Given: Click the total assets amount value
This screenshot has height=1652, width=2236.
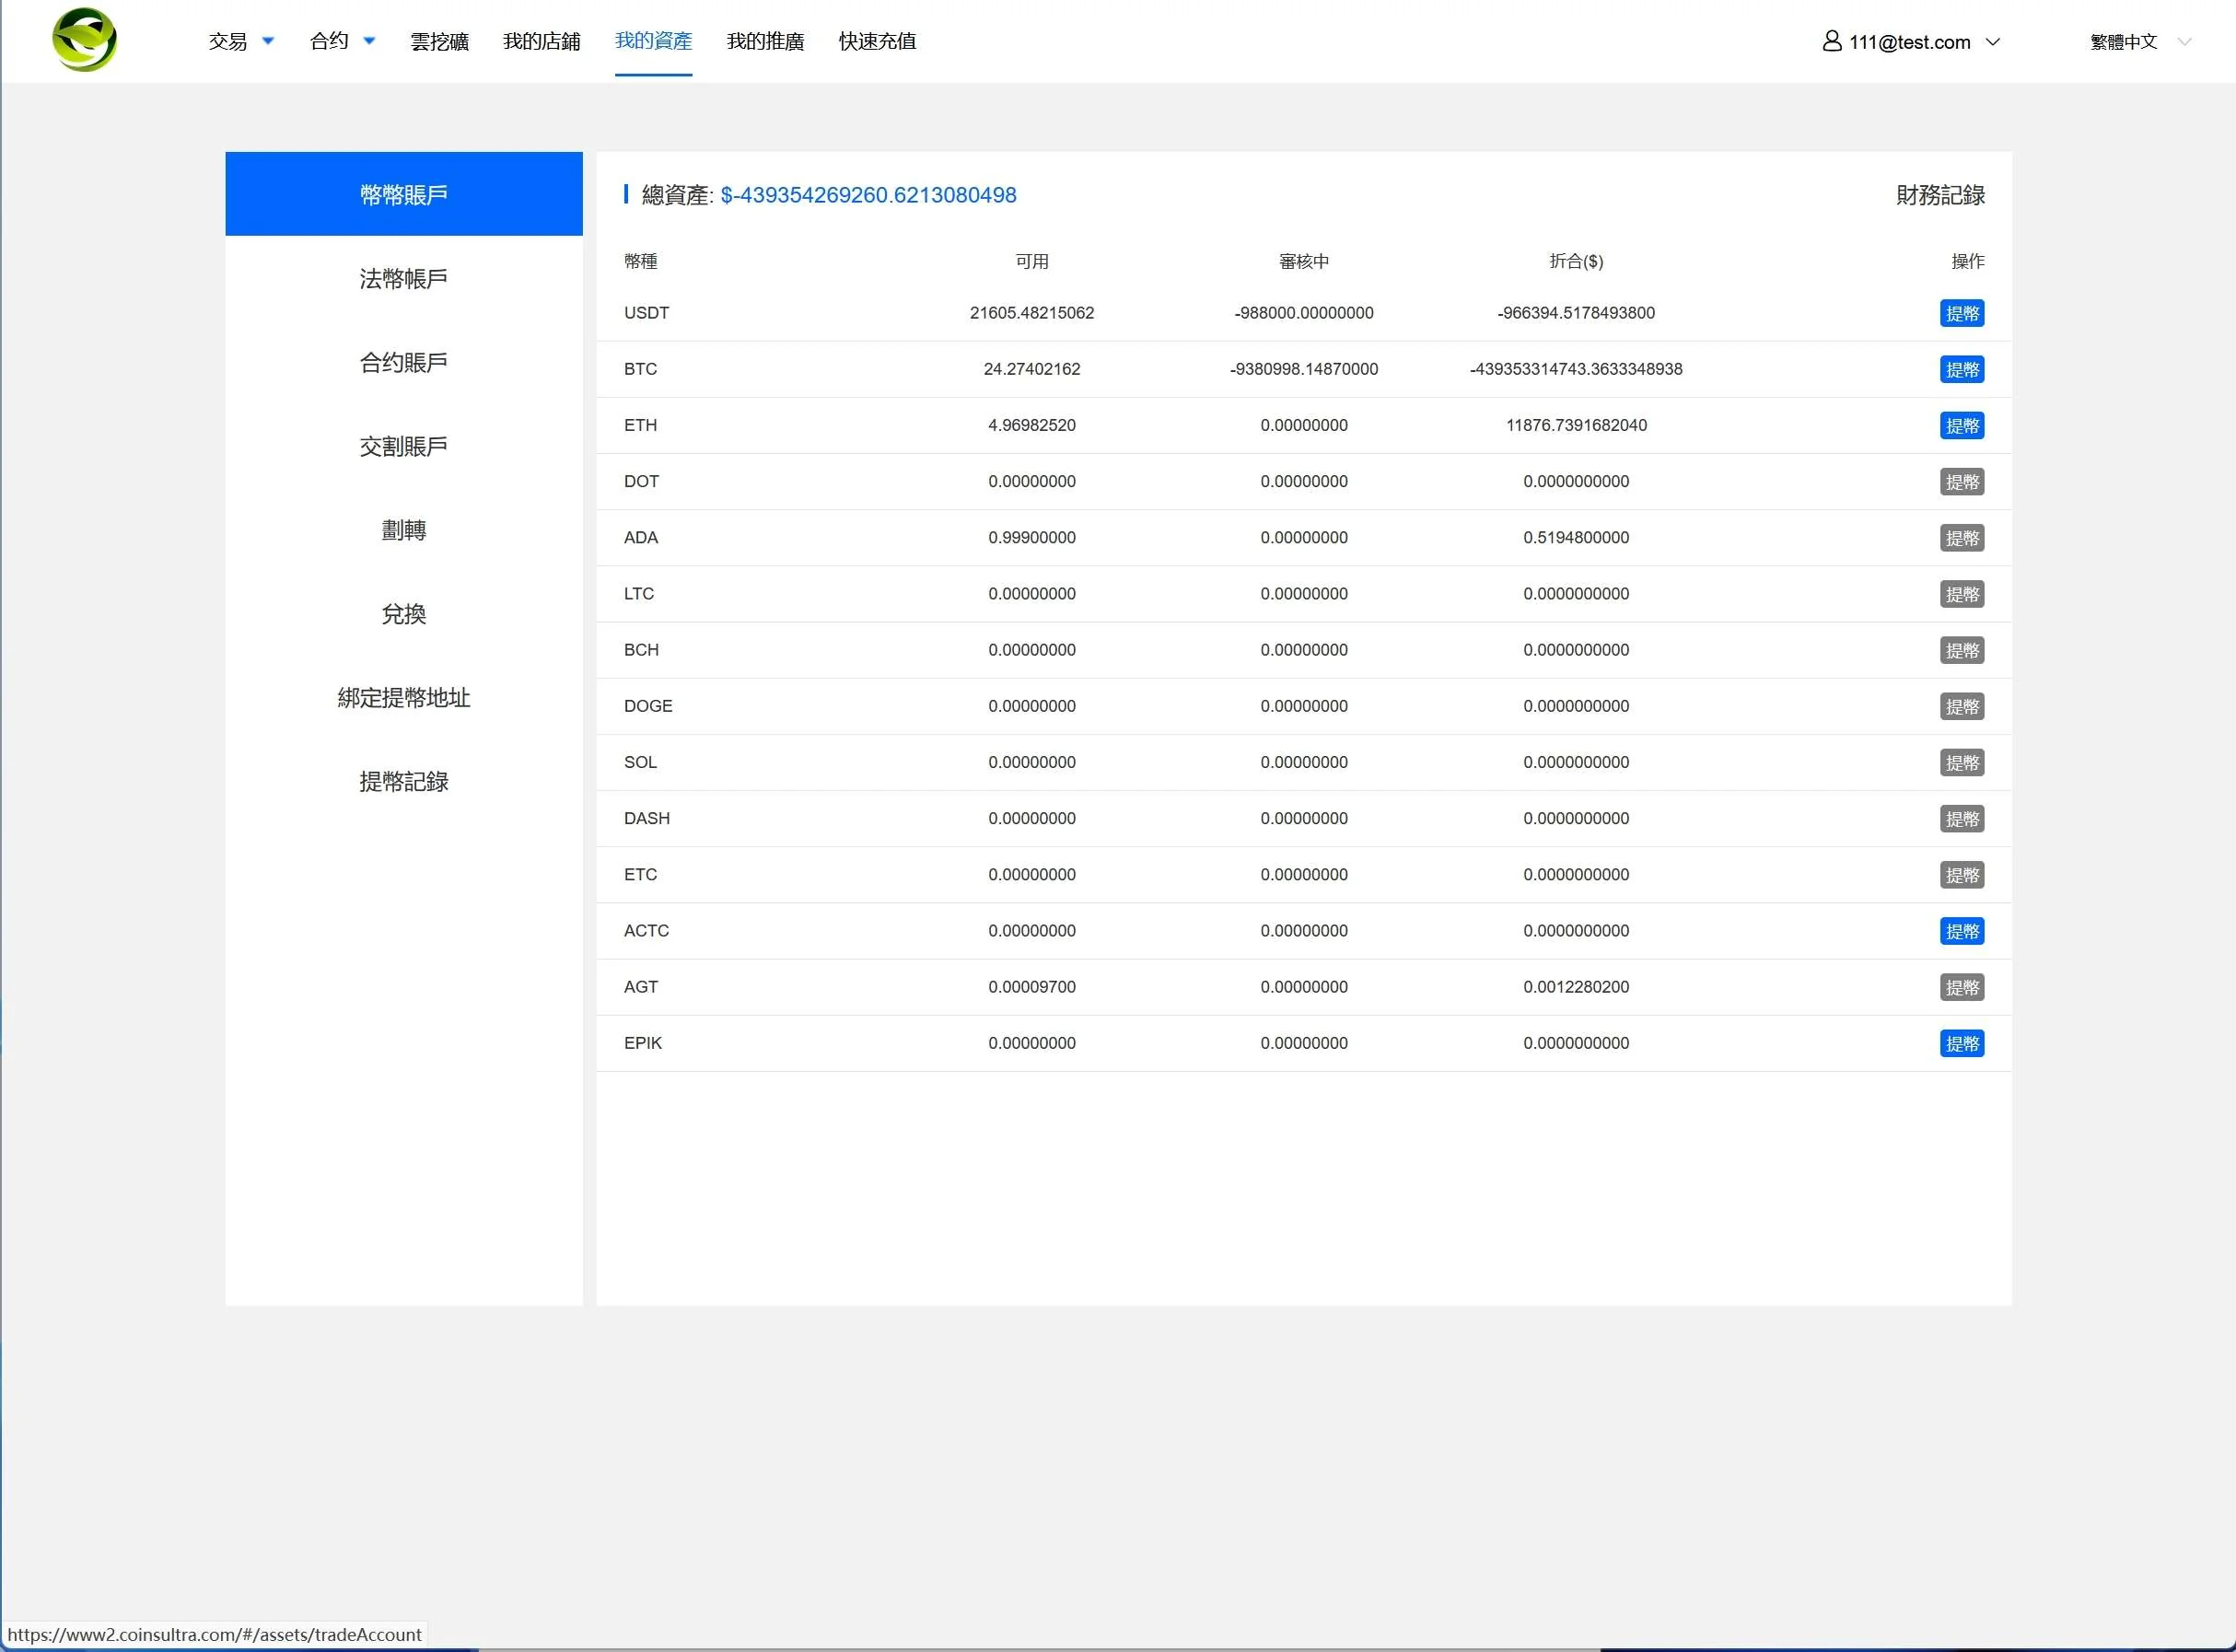Looking at the screenshot, I should (x=867, y=195).
